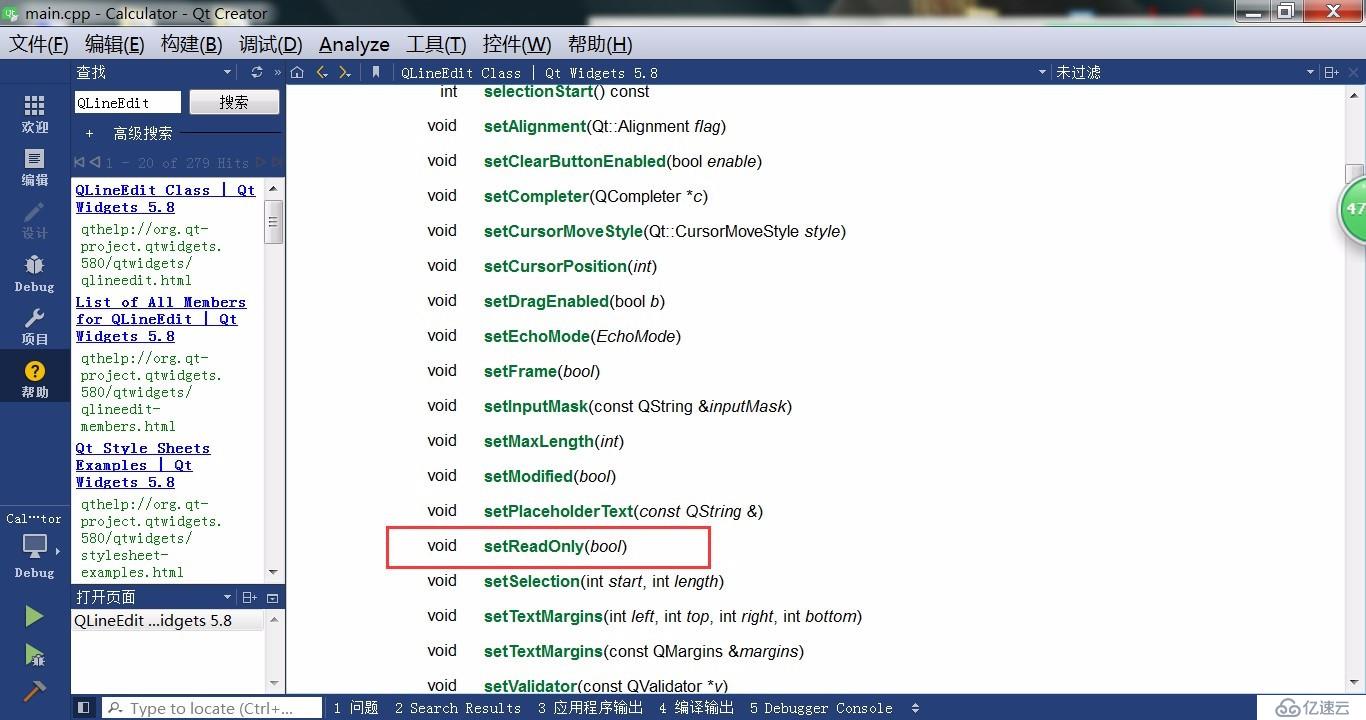Viewport: 1366px width, 720px height.
Task: Open the '2 Search Results' pane
Action: pyautogui.click(x=458, y=707)
